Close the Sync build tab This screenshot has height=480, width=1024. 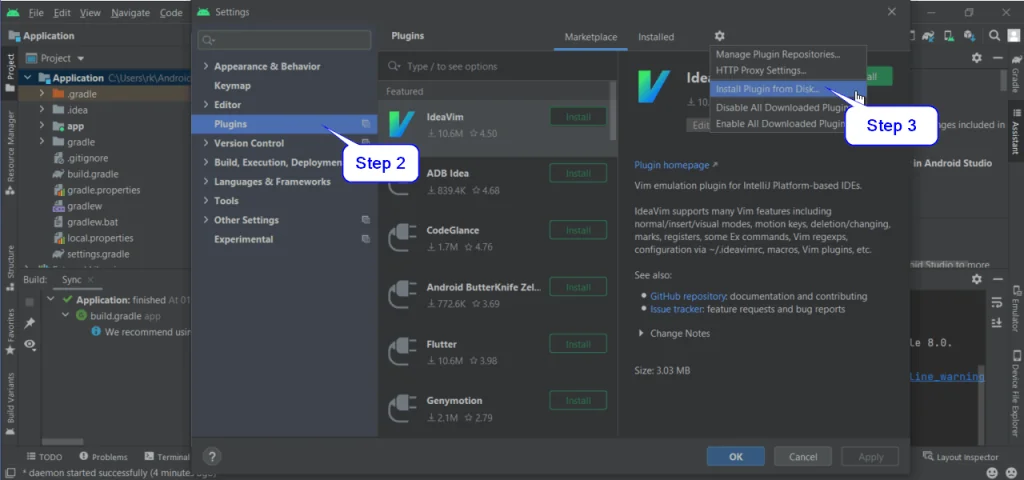[x=91, y=280]
